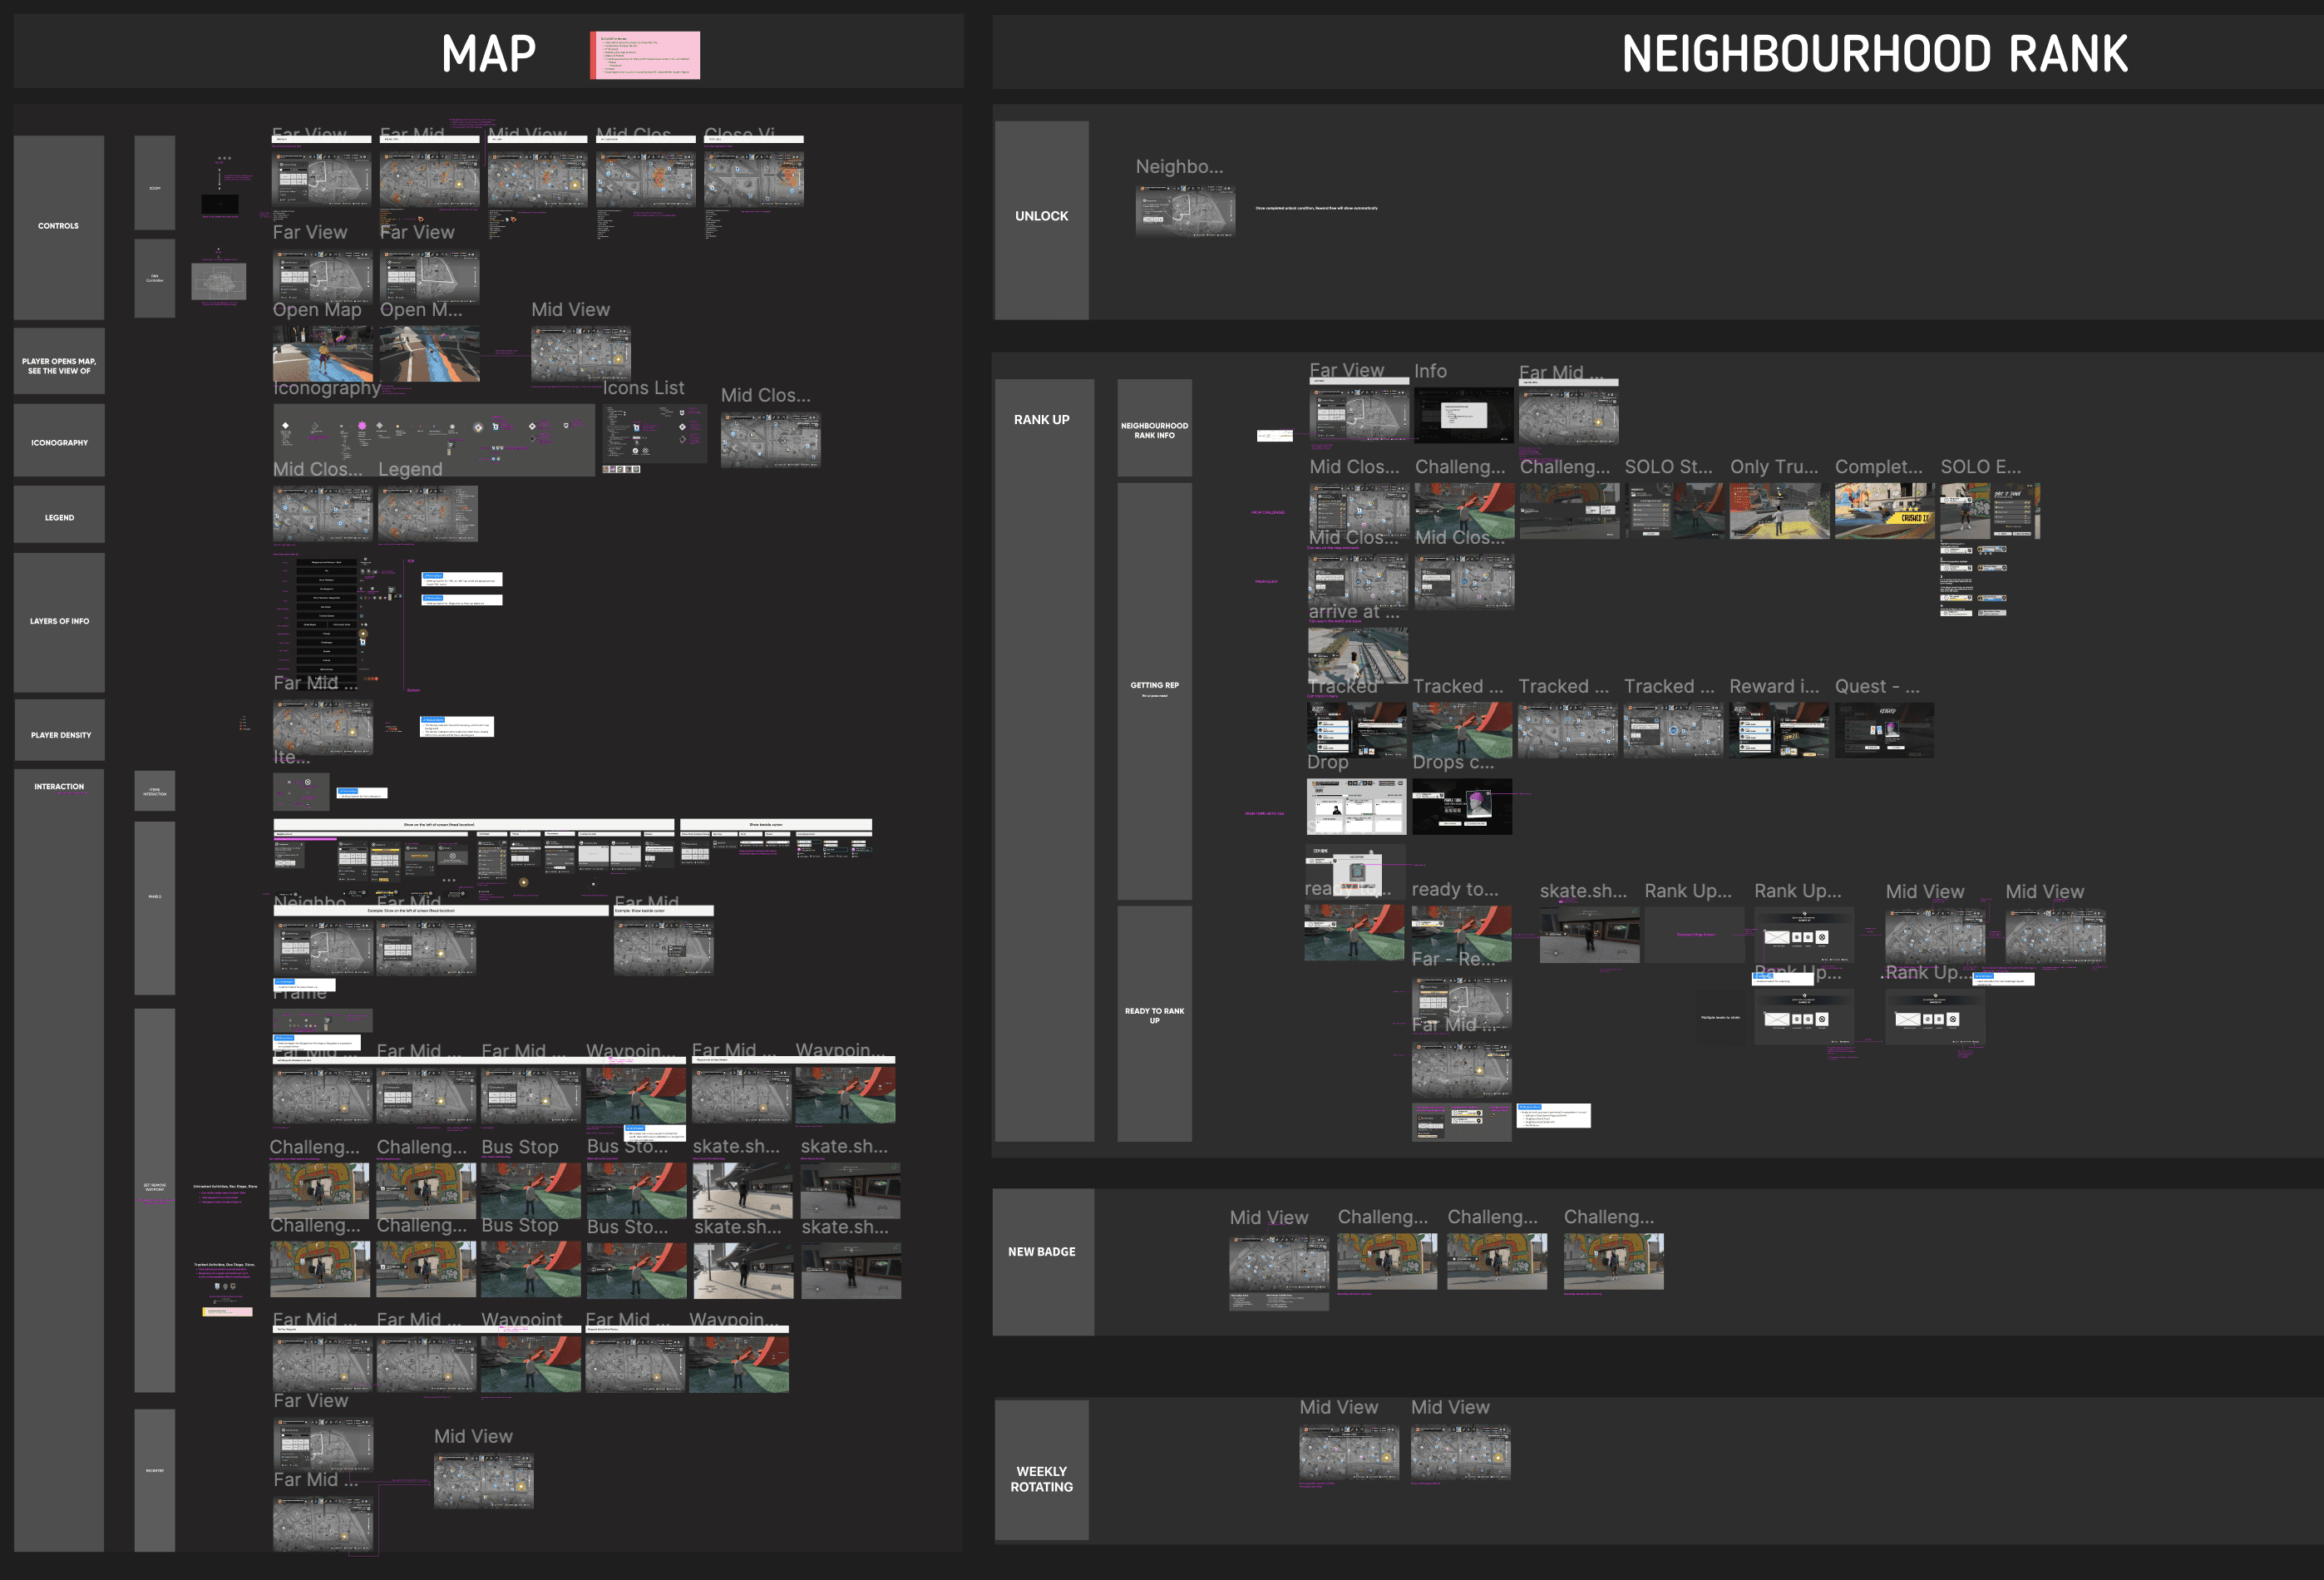This screenshot has width=2324, height=1580.
Task: Click the NEW BADGE section label
Action: 1042,1253
